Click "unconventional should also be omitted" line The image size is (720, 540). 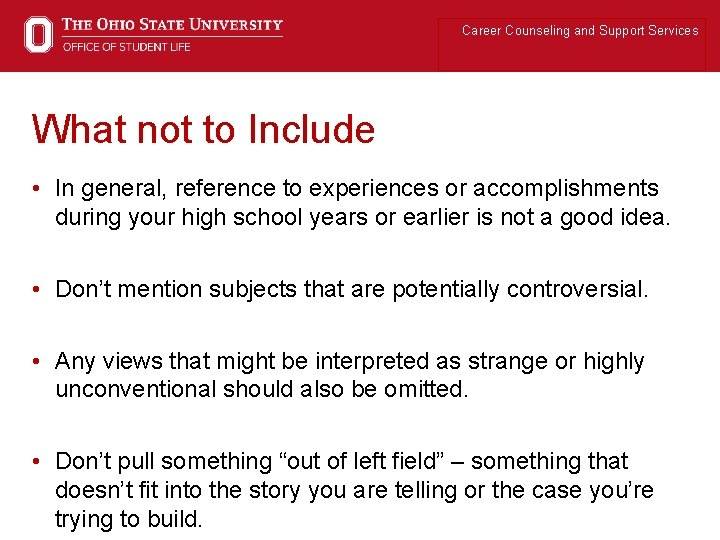[261, 389]
